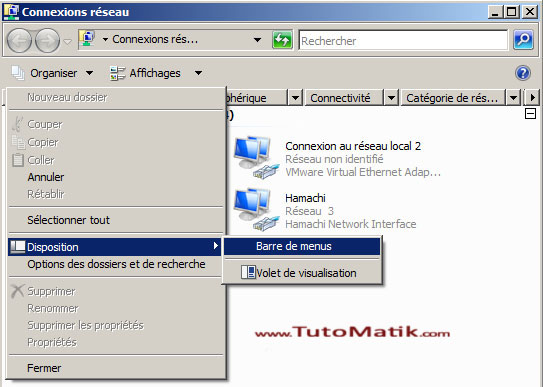Expand the address bar history dropdown
The width and height of the screenshot is (543, 387).
click(x=257, y=40)
